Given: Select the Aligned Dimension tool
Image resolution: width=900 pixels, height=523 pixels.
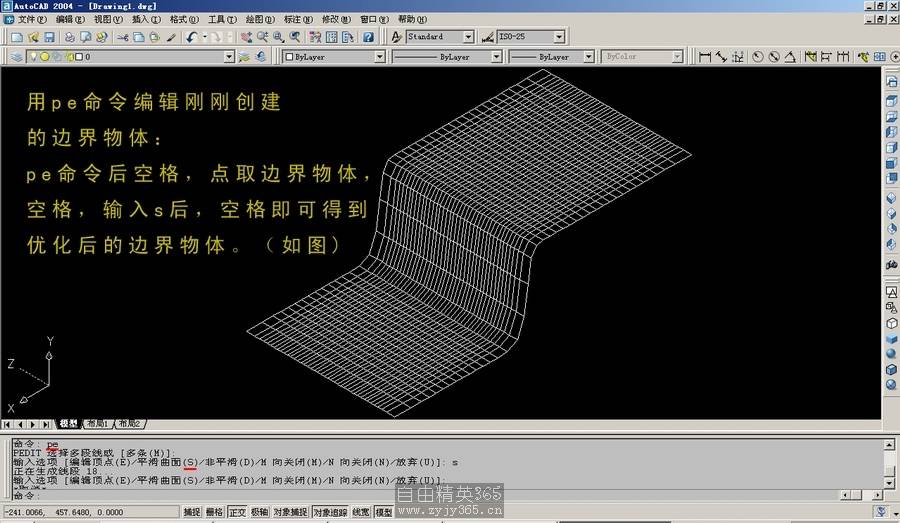Looking at the screenshot, I should click(721, 57).
